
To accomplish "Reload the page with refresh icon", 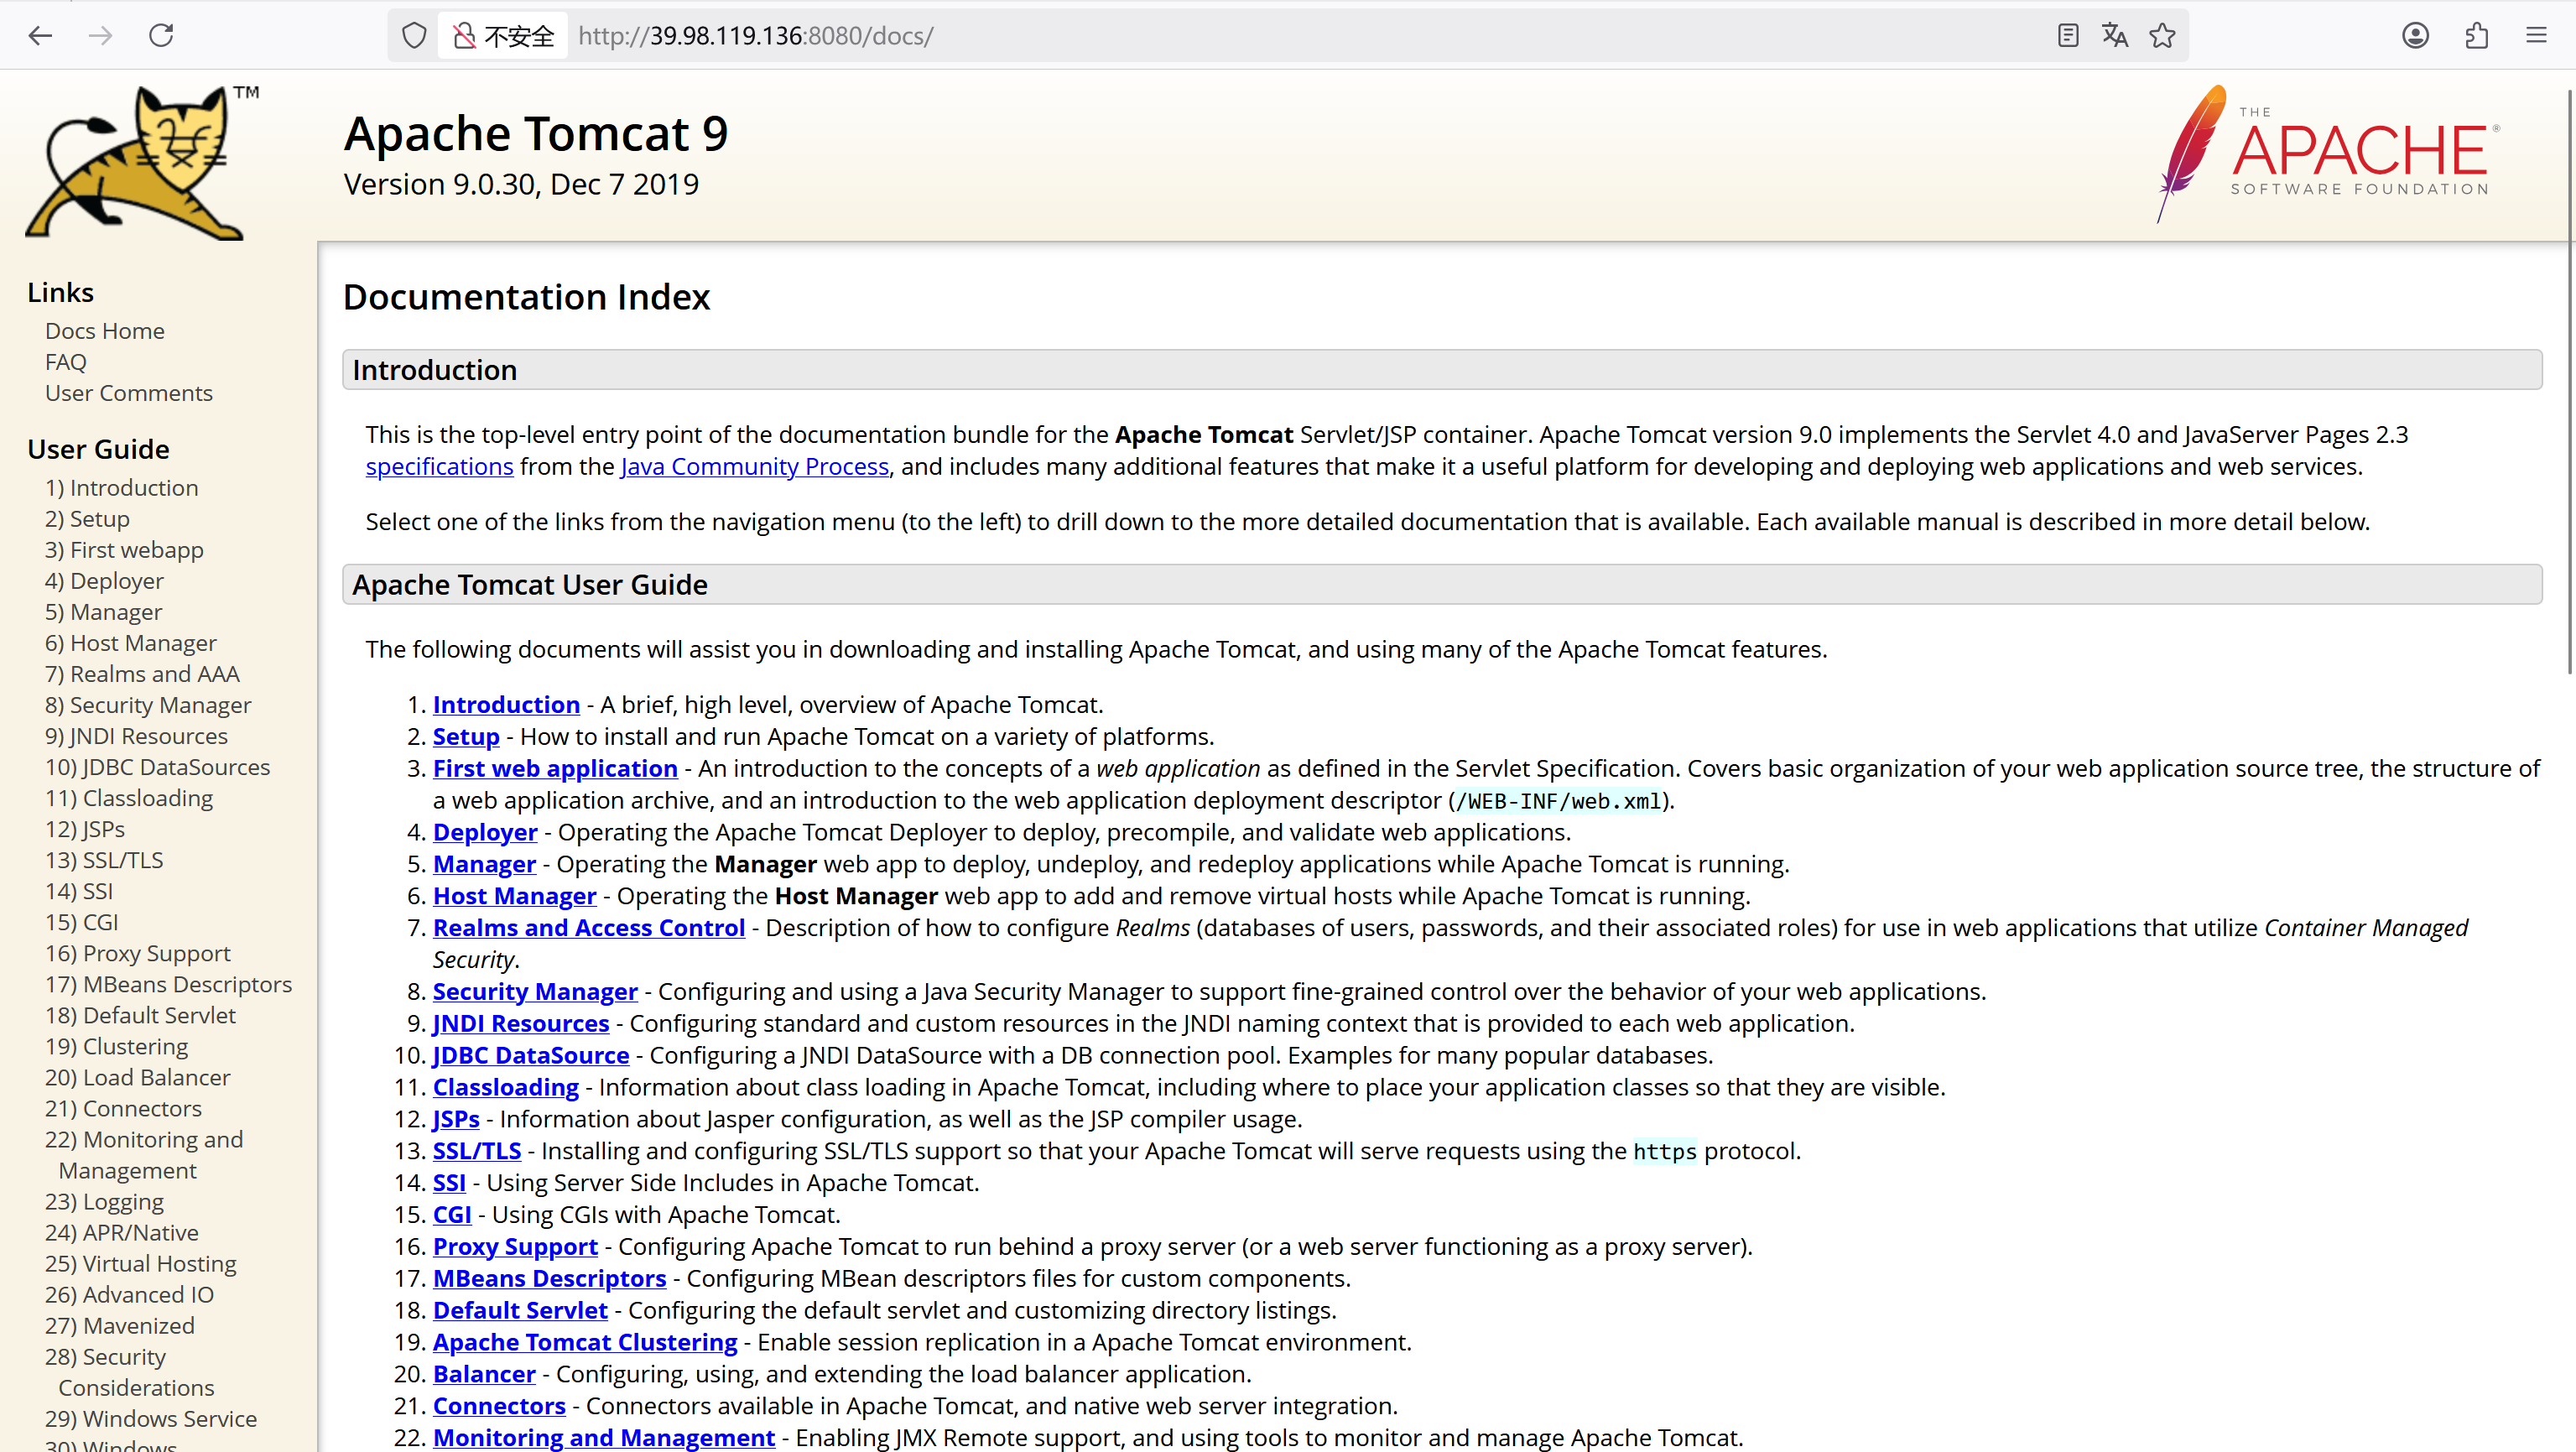I will click(x=161, y=36).
